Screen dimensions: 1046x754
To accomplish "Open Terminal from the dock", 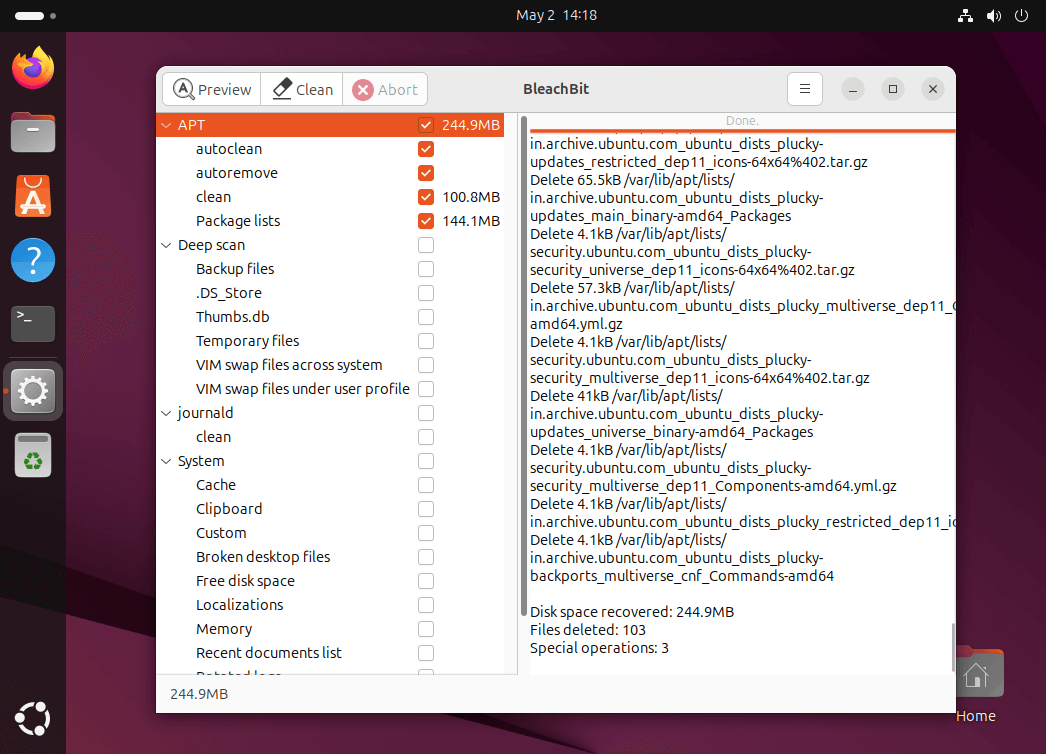I will [x=33, y=324].
